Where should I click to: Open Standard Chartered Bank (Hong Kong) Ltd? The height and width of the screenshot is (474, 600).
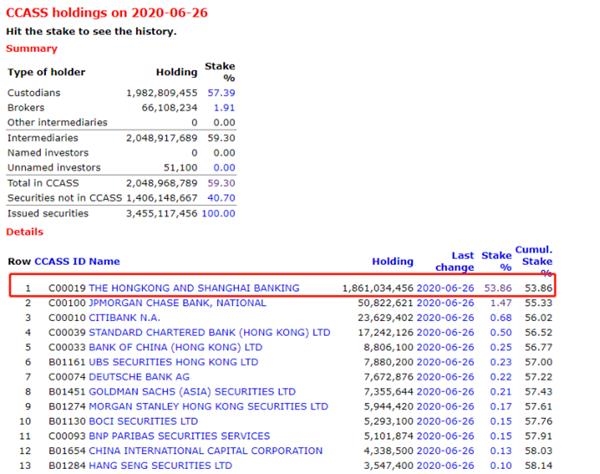(209, 332)
